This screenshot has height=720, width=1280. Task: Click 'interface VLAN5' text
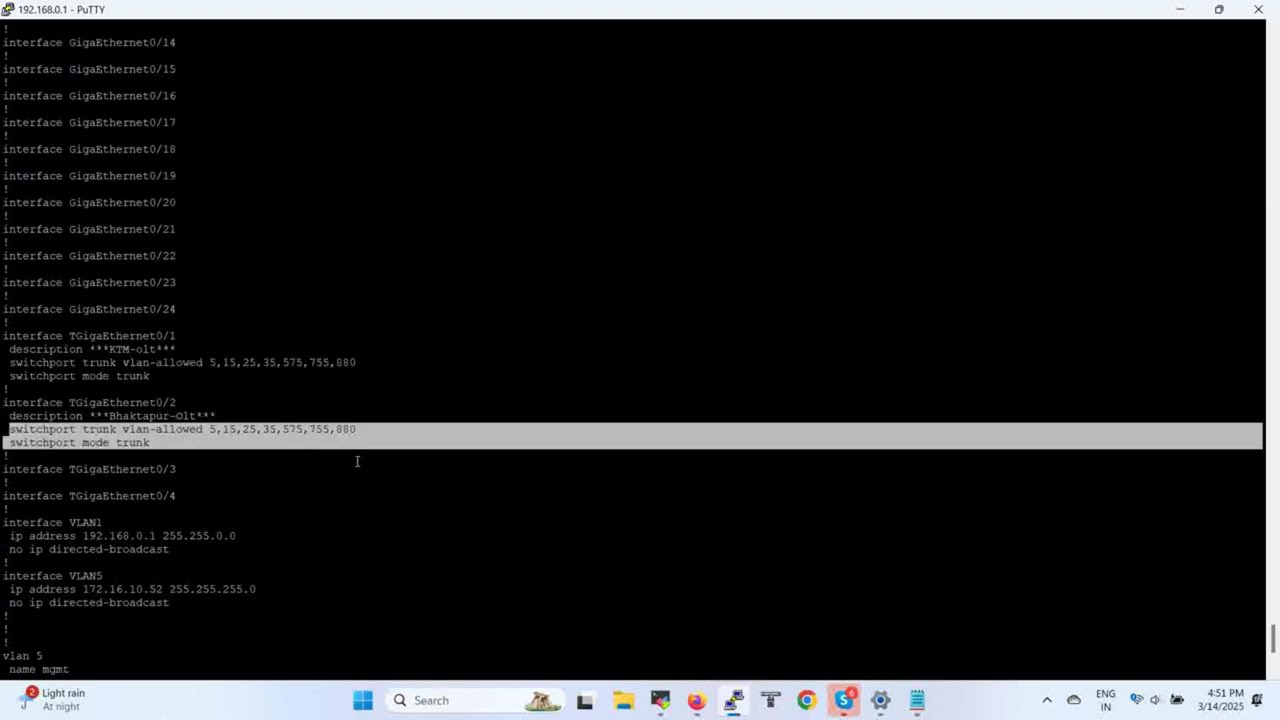click(x=52, y=576)
